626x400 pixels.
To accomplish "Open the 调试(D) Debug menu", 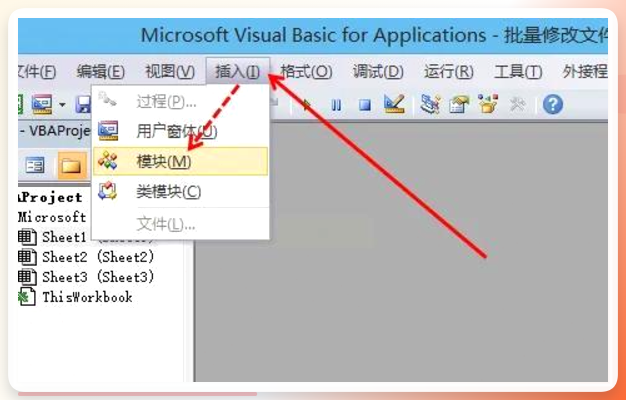I will point(378,72).
